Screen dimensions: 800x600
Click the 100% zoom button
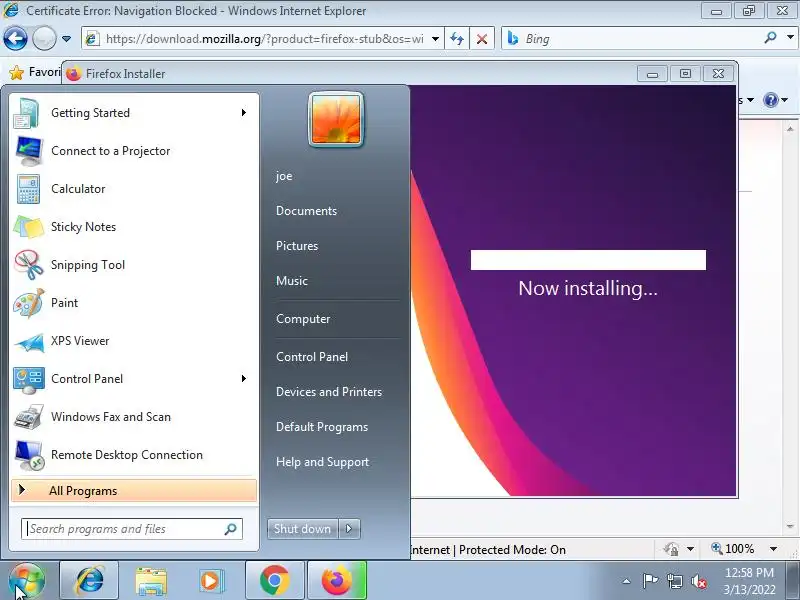click(x=733, y=549)
